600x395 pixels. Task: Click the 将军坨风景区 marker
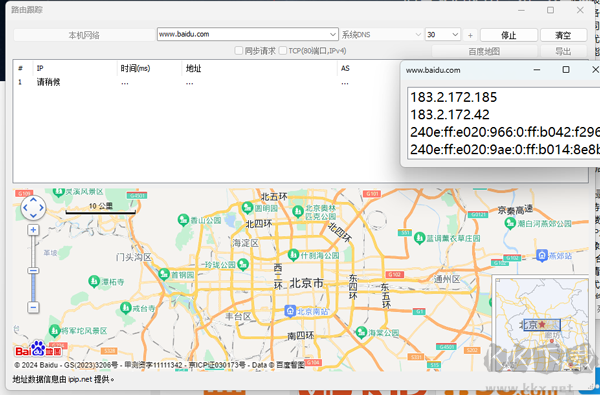(x=54, y=330)
